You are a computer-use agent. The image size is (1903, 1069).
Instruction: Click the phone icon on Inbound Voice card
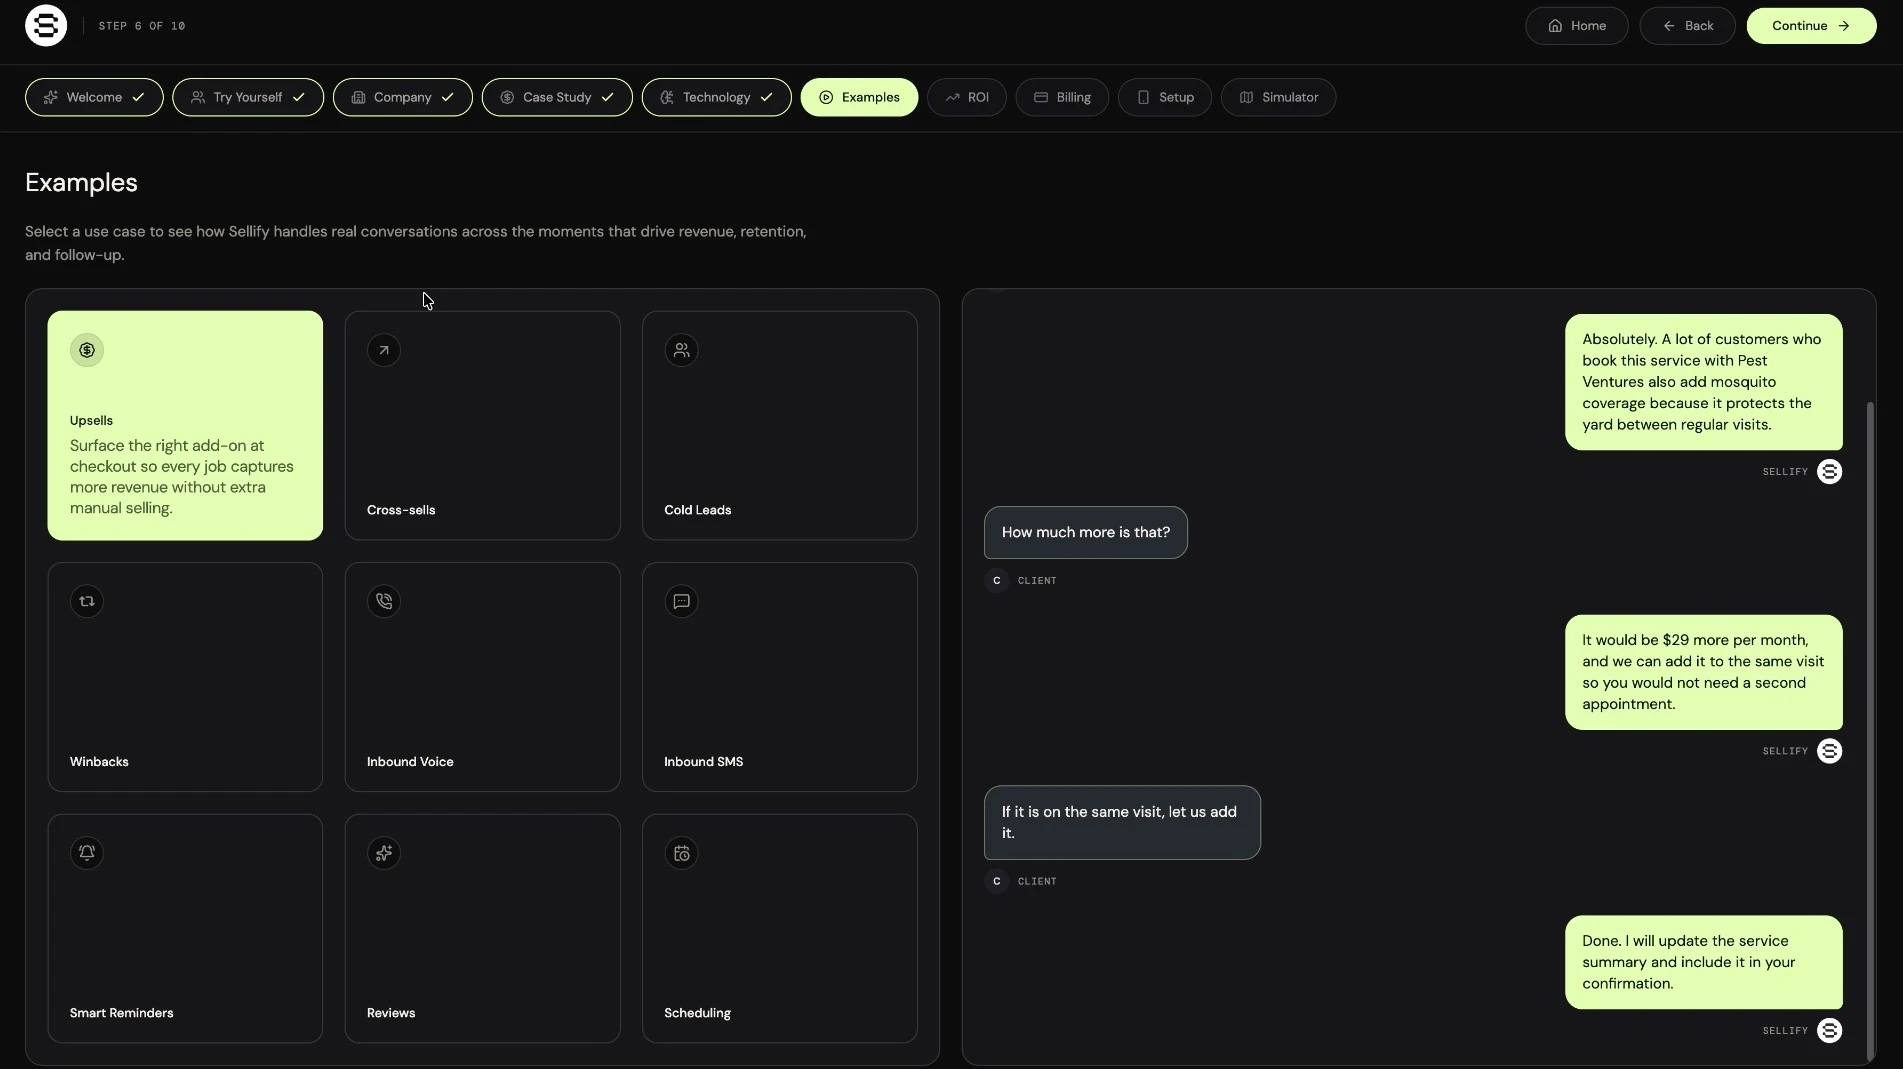pyautogui.click(x=384, y=601)
